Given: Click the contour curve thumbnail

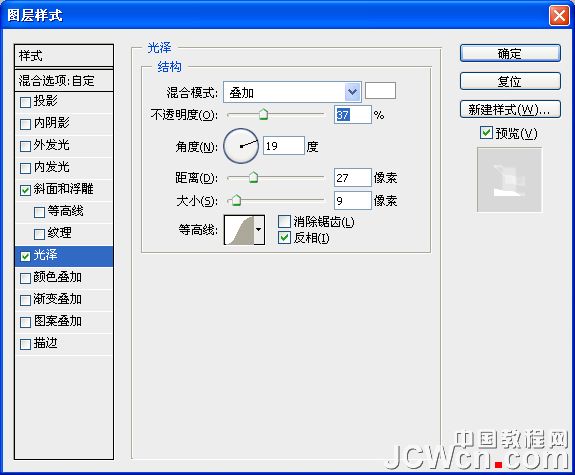Looking at the screenshot, I should pyautogui.click(x=239, y=230).
